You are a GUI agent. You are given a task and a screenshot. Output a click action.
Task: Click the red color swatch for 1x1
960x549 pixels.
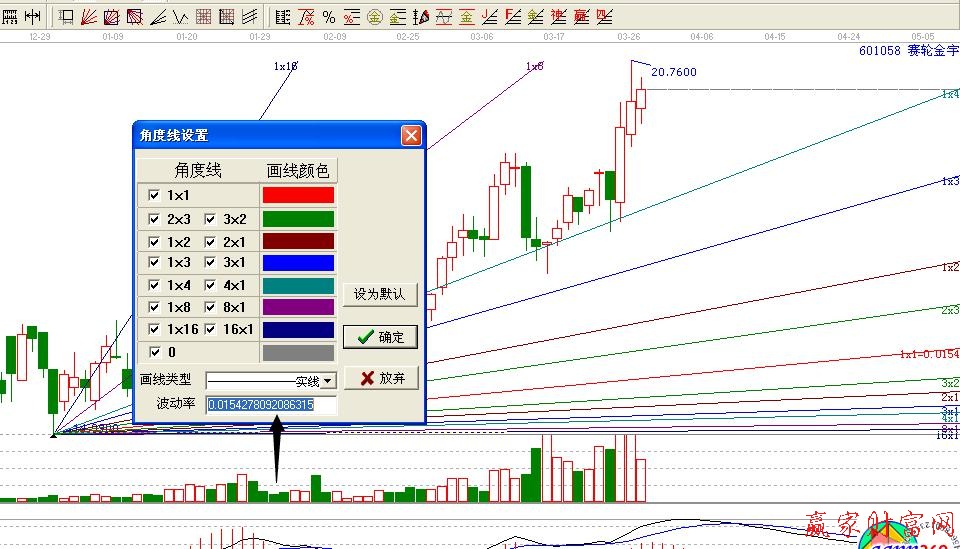[297, 195]
